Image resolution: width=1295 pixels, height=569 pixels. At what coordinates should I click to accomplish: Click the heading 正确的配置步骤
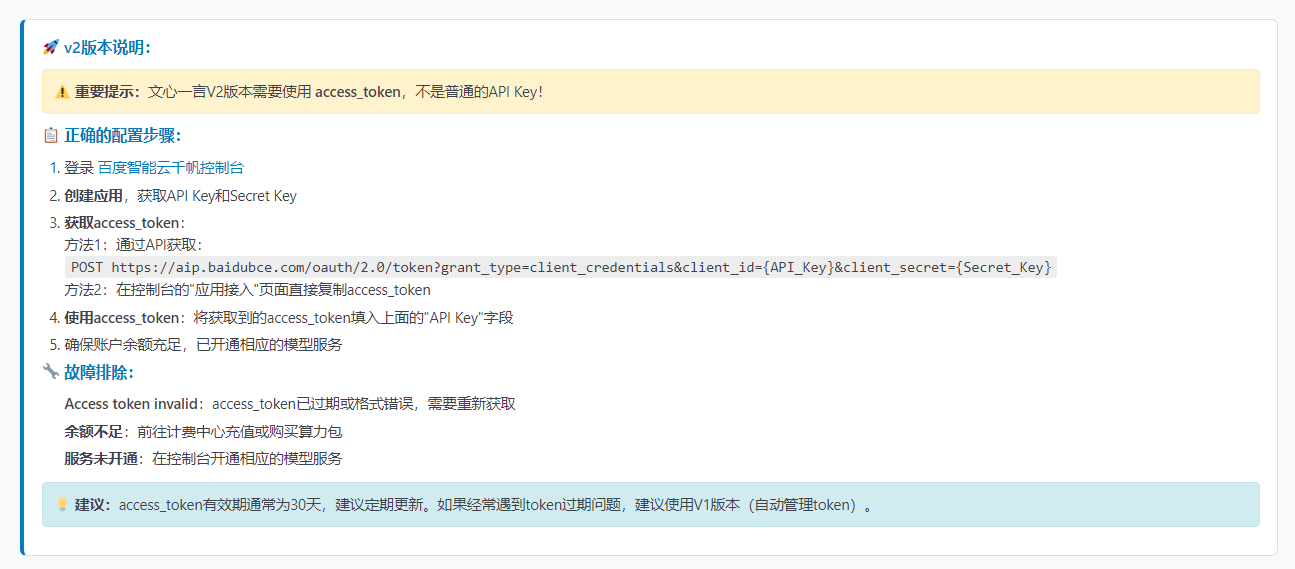pyautogui.click(x=123, y=135)
